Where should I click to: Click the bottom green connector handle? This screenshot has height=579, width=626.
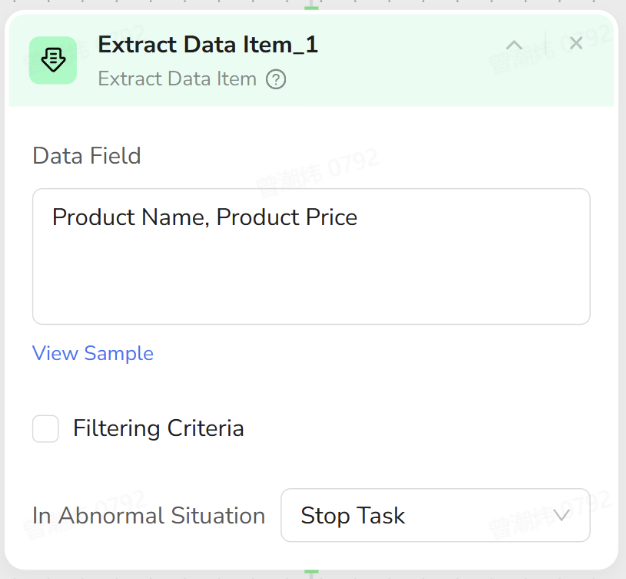[x=312, y=572]
